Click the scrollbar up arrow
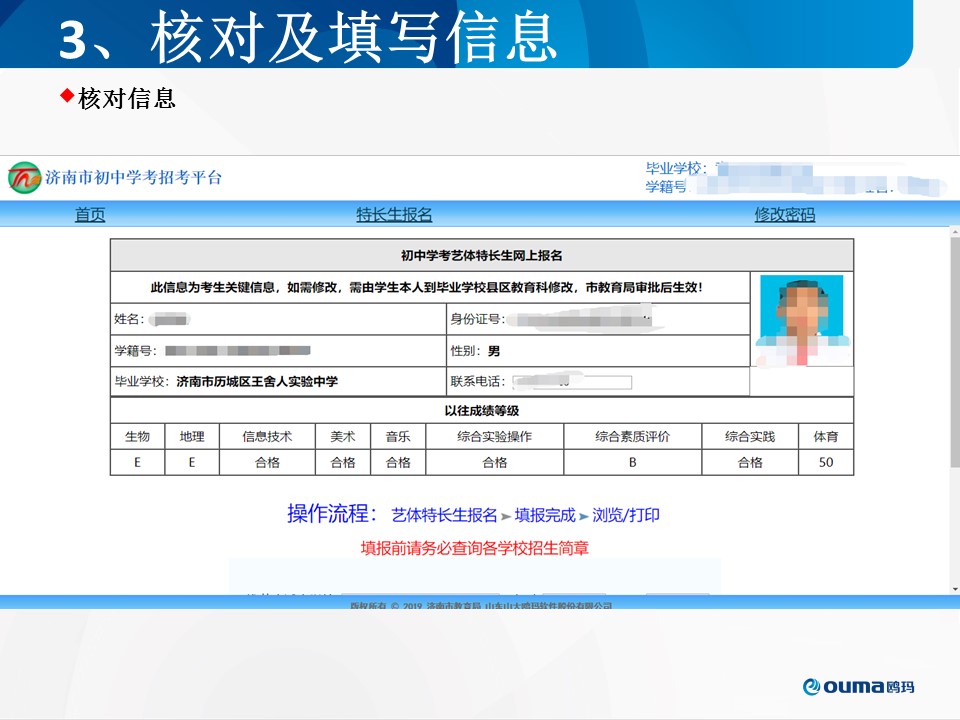 [954, 233]
